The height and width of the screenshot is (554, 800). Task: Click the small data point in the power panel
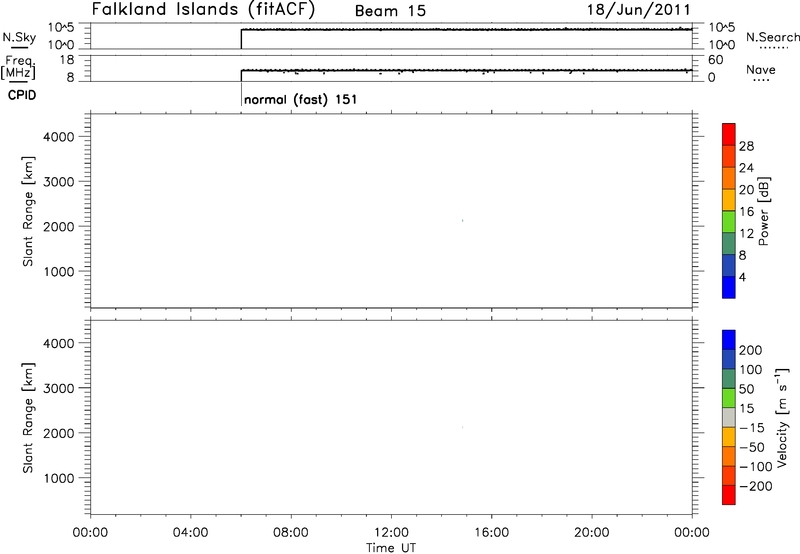pos(463,220)
